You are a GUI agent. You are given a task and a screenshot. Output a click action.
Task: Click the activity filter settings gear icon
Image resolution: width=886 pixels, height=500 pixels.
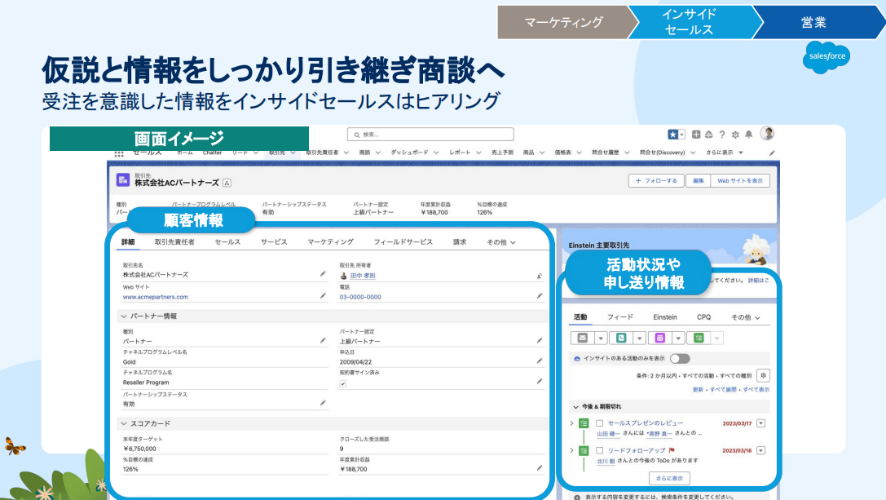(763, 373)
